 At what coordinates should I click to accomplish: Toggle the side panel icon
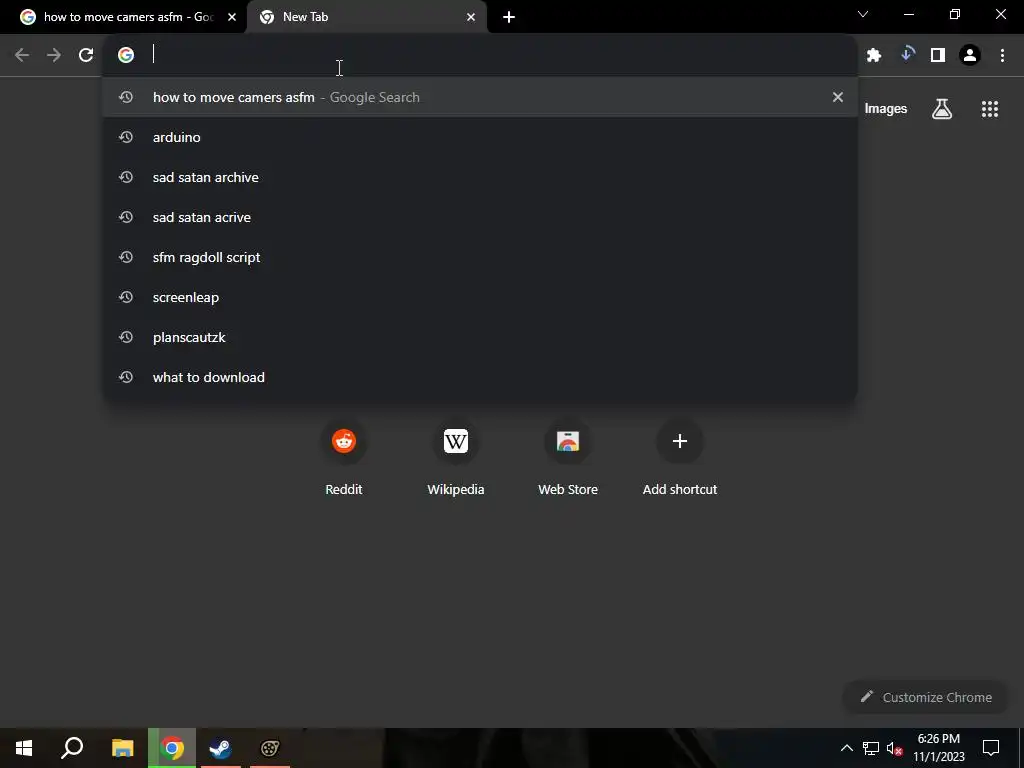pos(938,56)
